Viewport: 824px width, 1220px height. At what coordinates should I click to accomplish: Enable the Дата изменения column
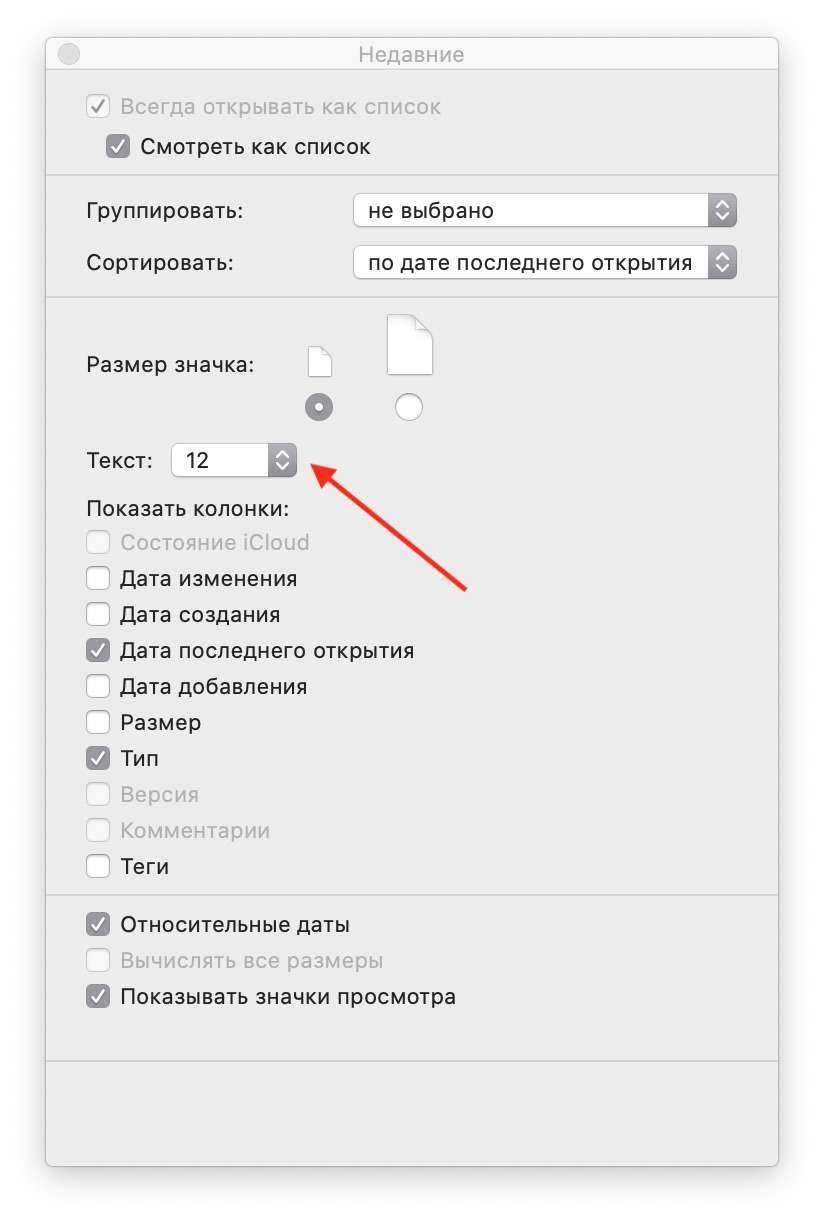98,579
